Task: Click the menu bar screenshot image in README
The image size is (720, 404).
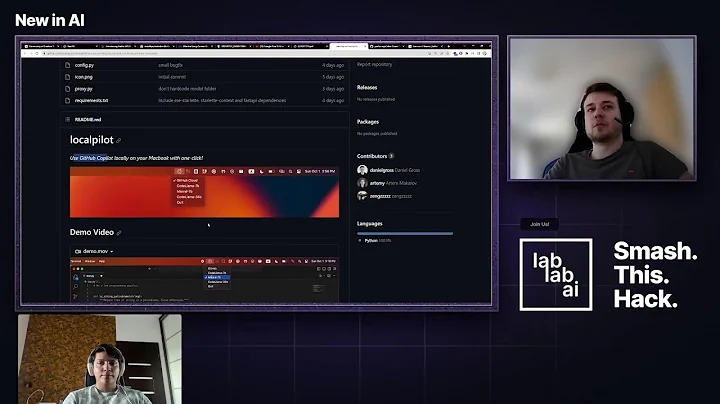Action: [204, 192]
